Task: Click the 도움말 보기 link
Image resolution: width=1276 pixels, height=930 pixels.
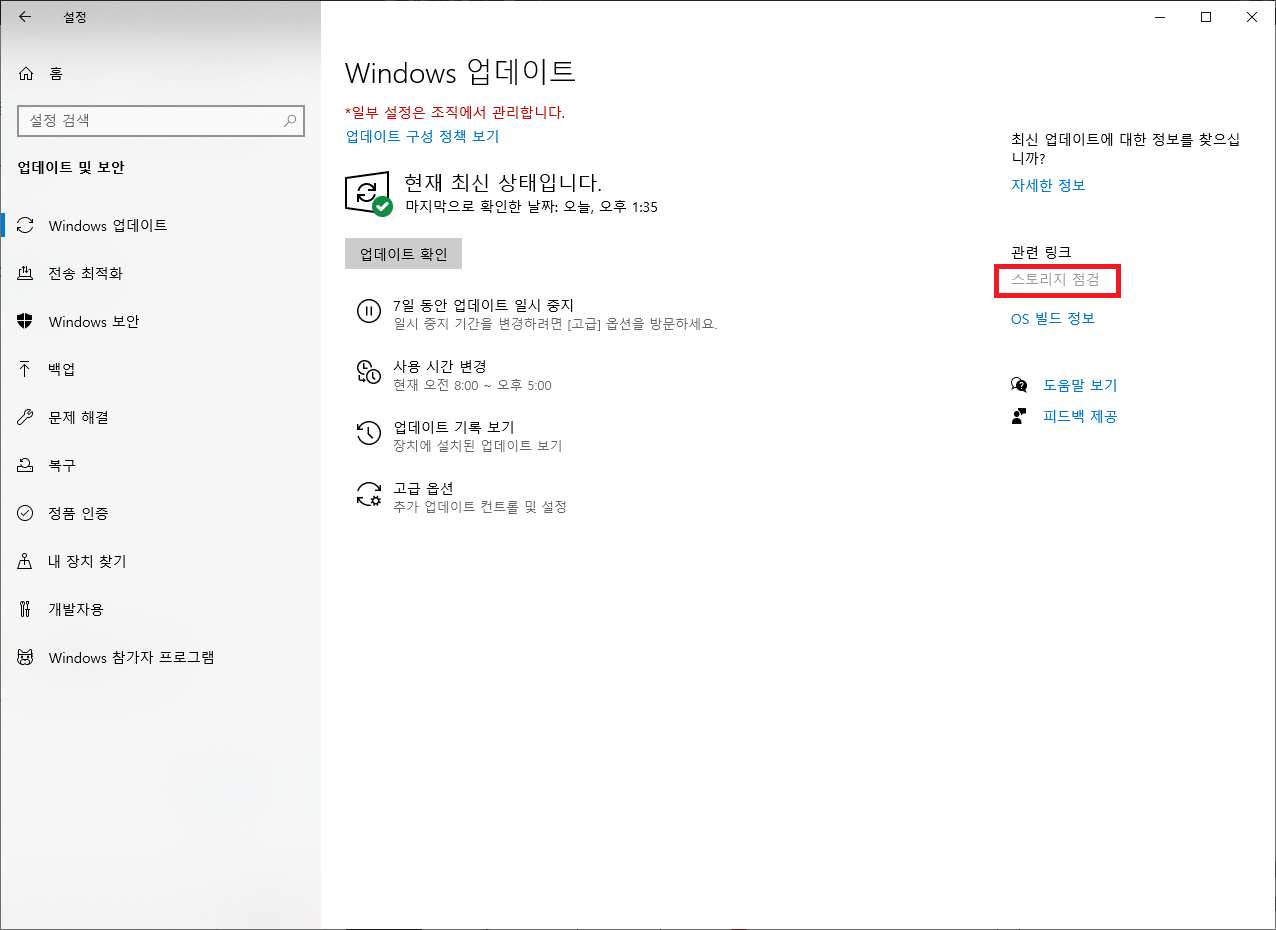Action: click(x=1080, y=385)
